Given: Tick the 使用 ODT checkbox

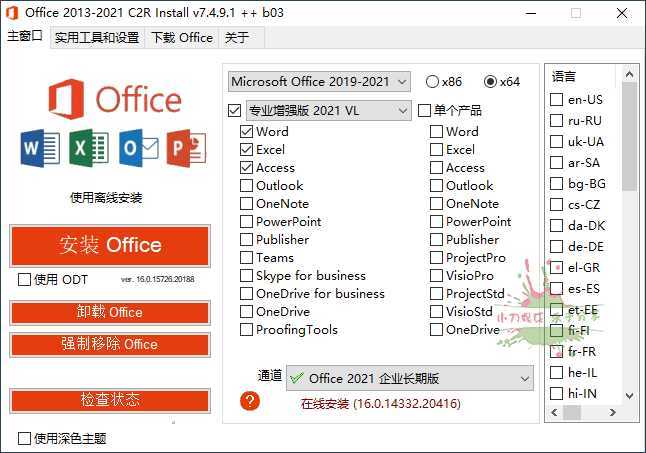Looking at the screenshot, I should pyautogui.click(x=25, y=280).
